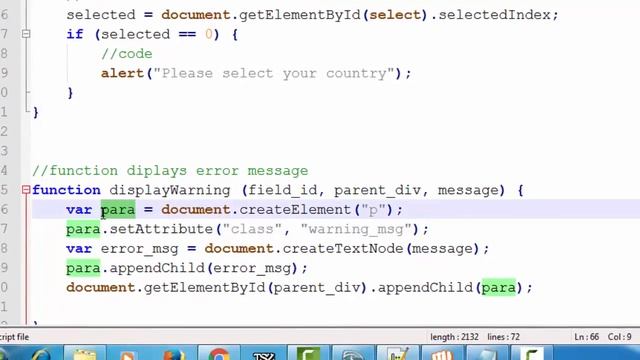
Task: Click 'para' before .setAttribute
Action: click(x=83, y=229)
